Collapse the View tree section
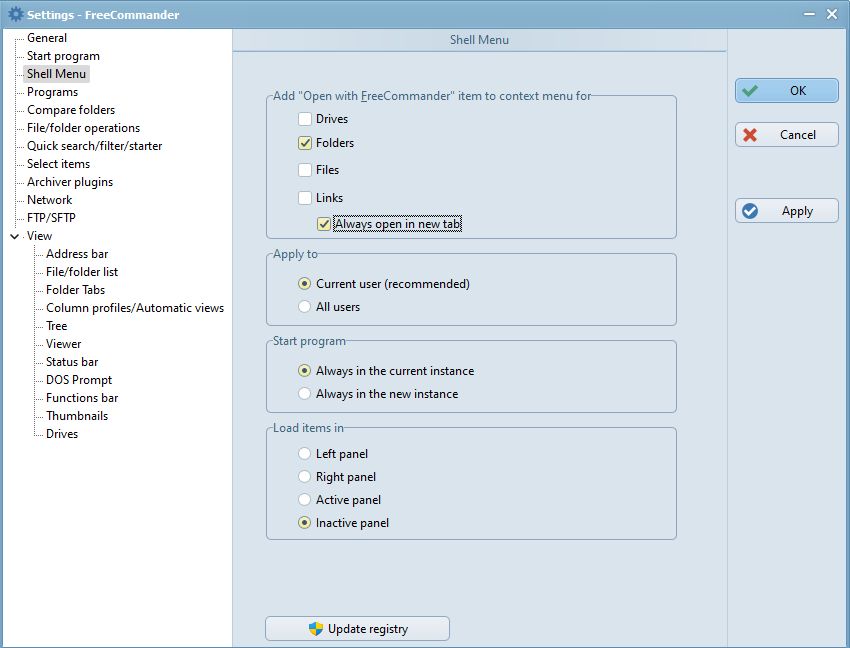Image resolution: width=850 pixels, height=648 pixels. click(14, 237)
